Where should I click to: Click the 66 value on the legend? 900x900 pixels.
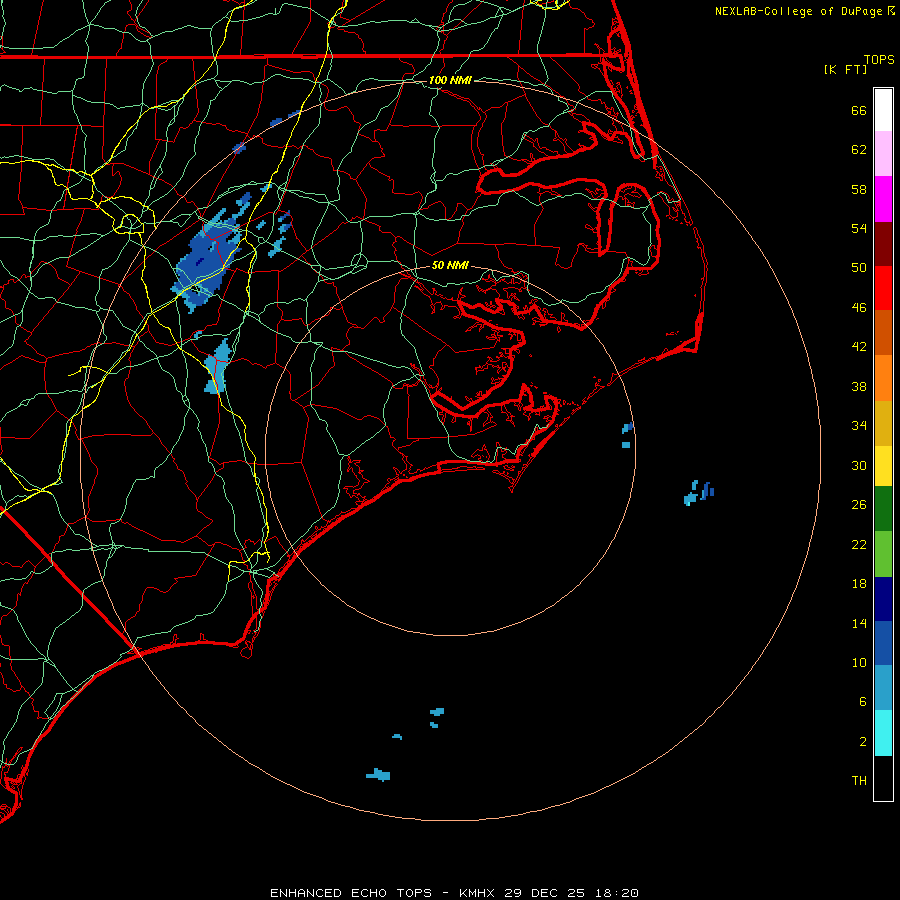859,110
